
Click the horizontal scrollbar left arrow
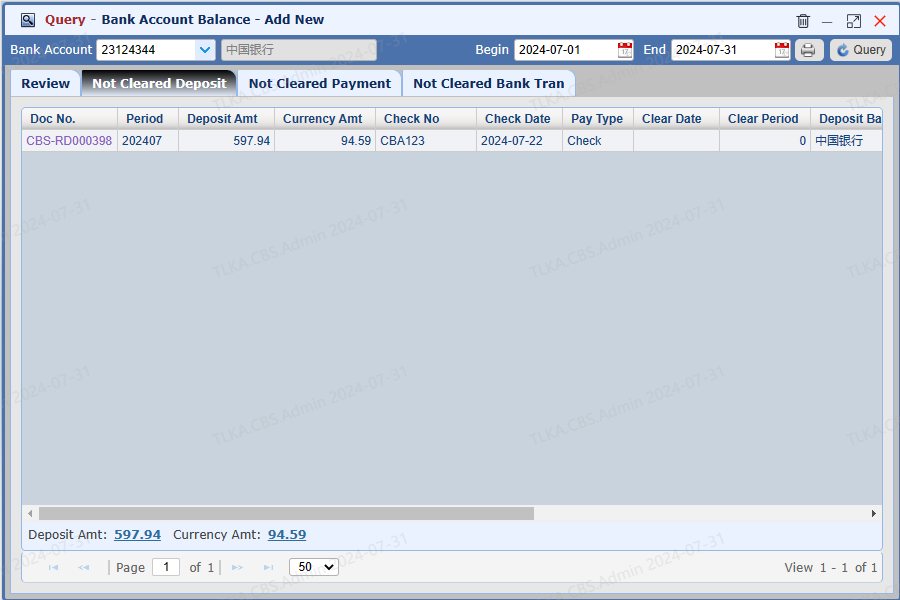30,513
